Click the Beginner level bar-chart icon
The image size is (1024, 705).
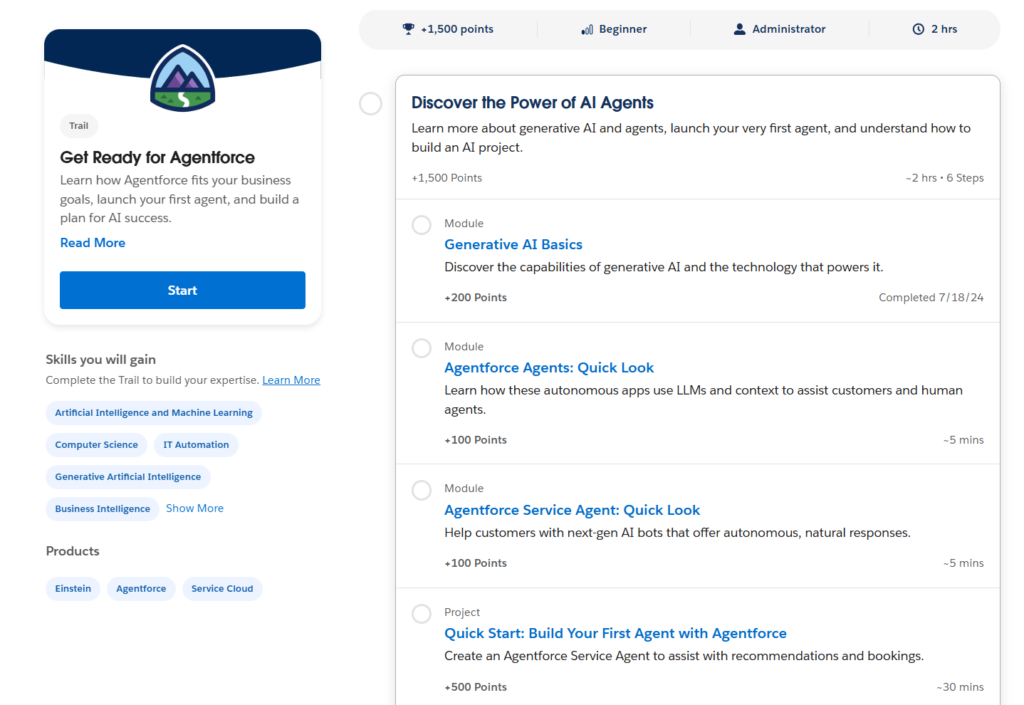coord(587,29)
